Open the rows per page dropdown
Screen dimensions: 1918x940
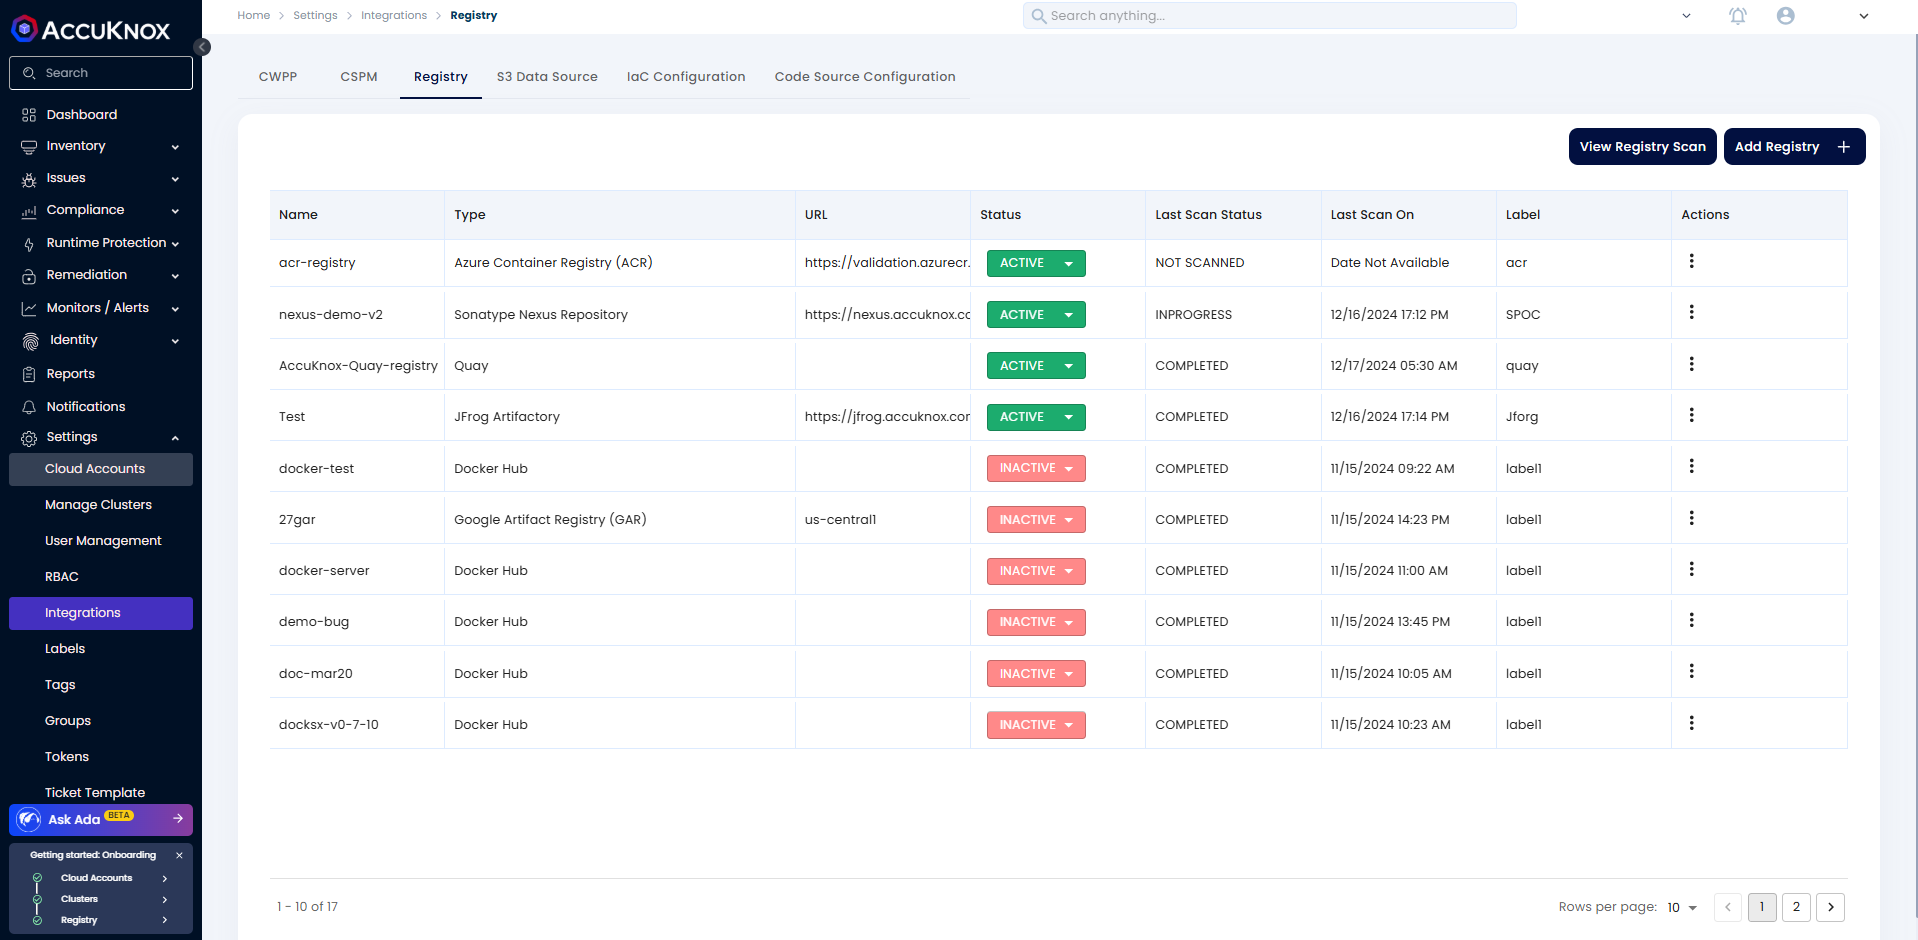coord(1682,908)
